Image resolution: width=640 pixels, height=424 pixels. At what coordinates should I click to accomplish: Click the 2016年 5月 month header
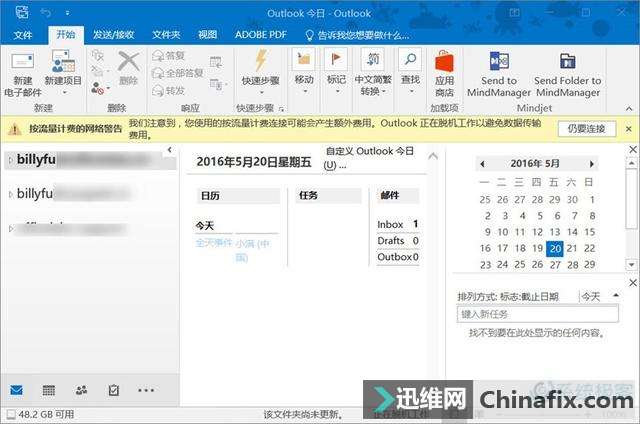[535, 164]
